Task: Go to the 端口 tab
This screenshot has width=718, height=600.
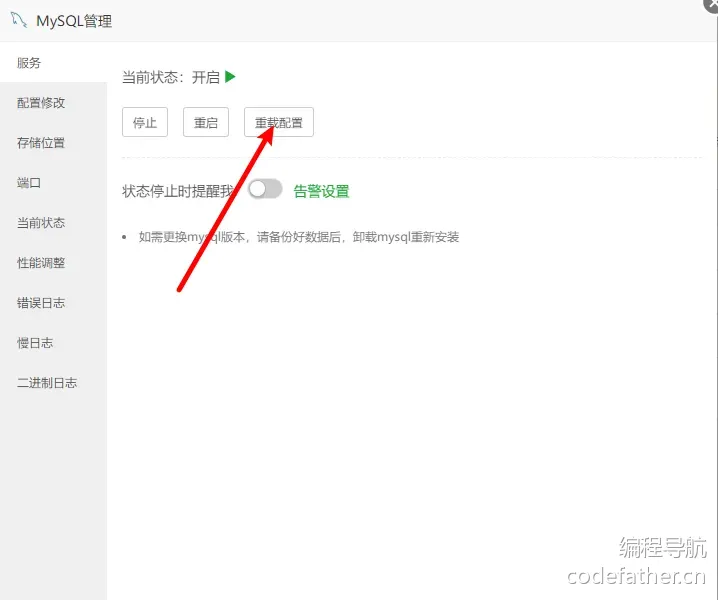Action: (30, 183)
